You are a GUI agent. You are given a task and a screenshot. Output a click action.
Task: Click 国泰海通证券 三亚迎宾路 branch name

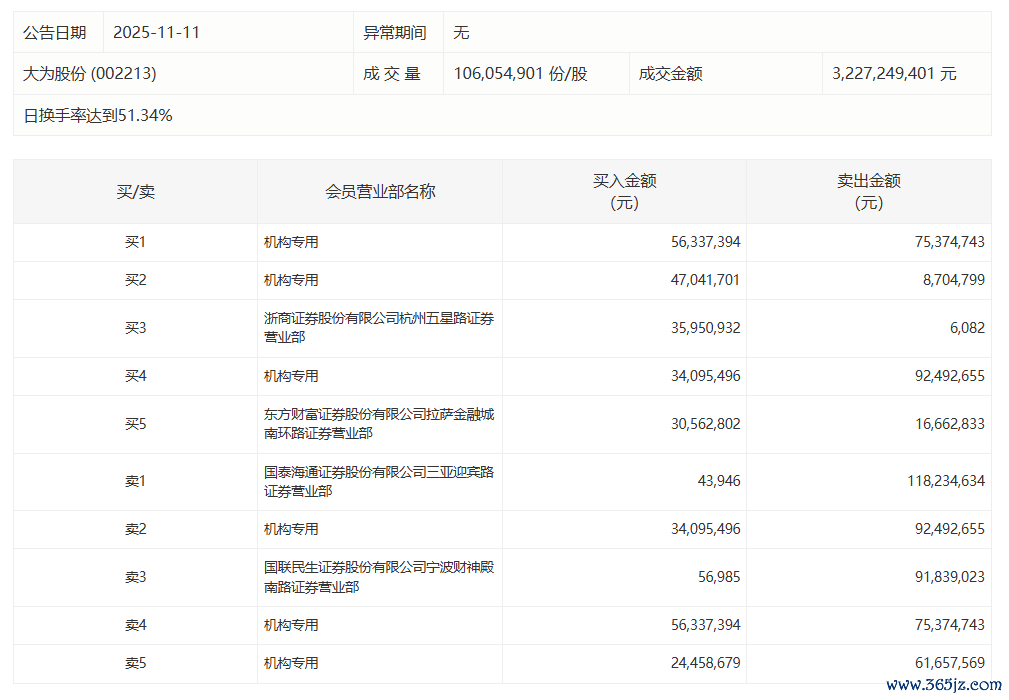pos(379,482)
